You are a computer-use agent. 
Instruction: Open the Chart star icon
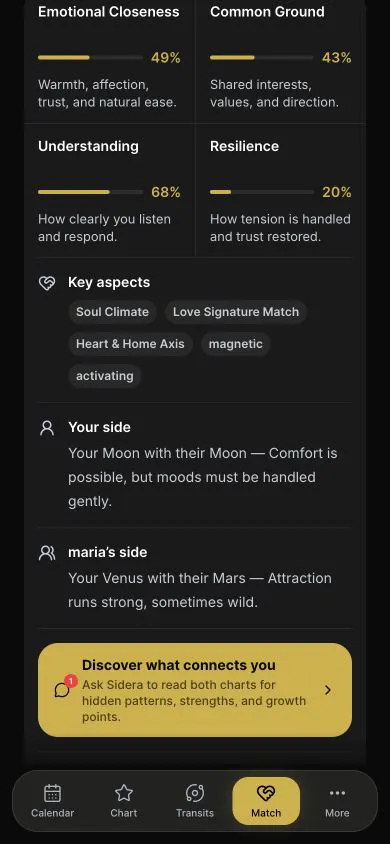(124, 793)
